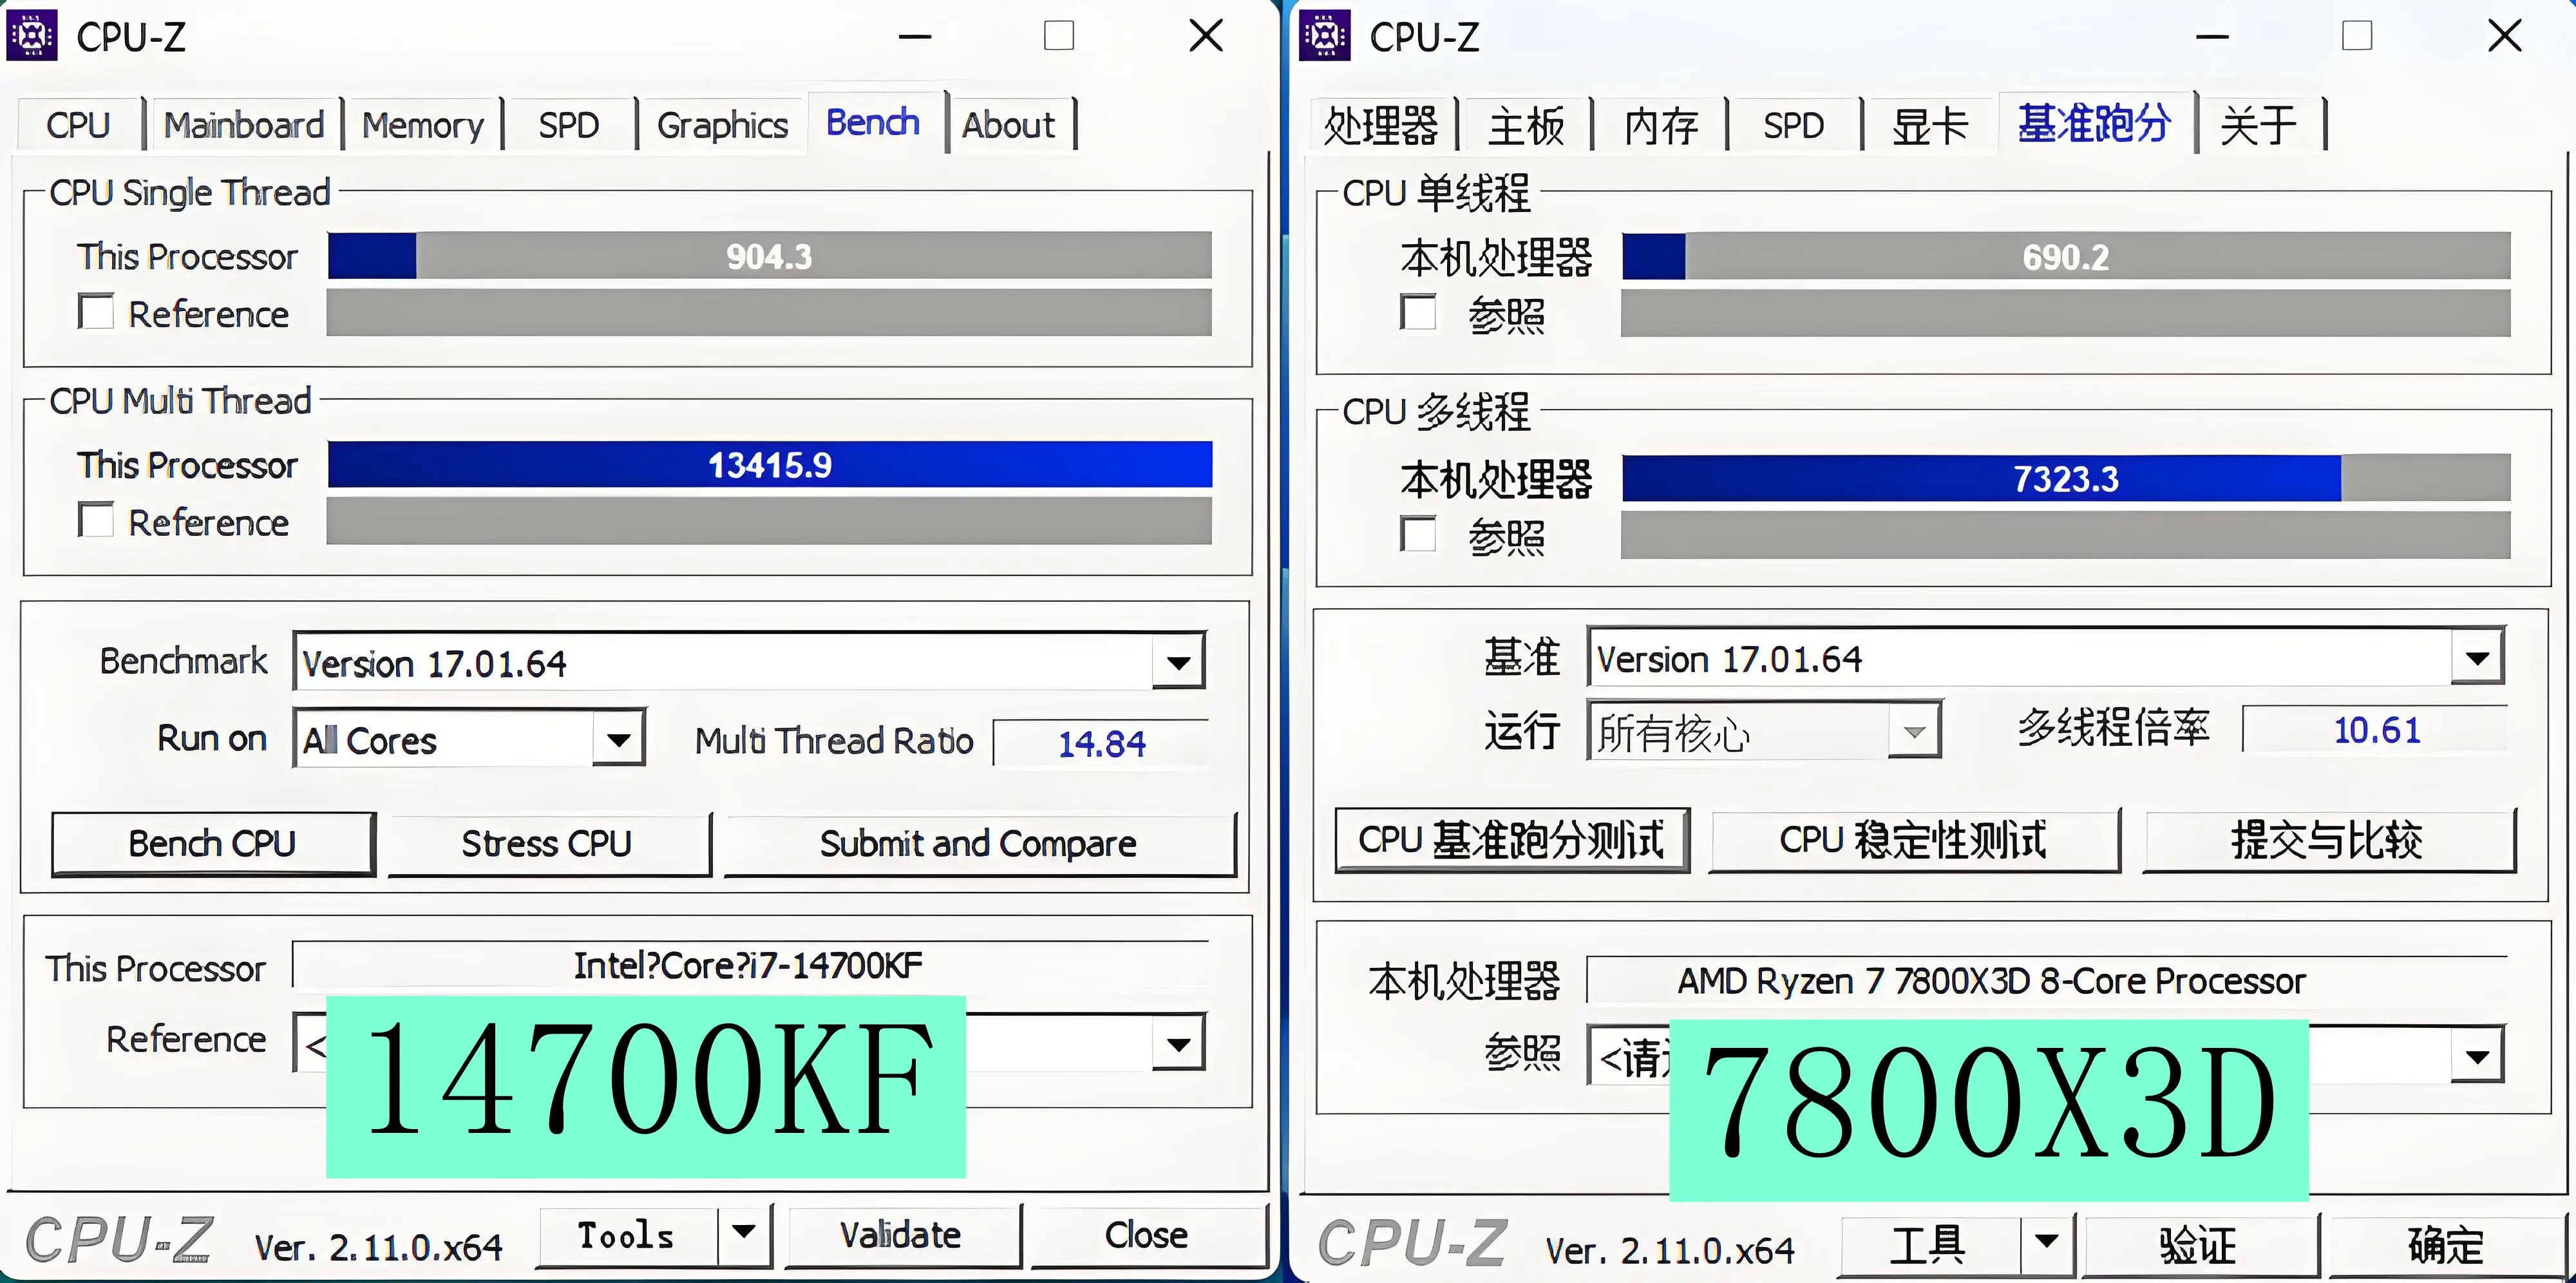
Task: Click Submit and Compare
Action: point(977,843)
